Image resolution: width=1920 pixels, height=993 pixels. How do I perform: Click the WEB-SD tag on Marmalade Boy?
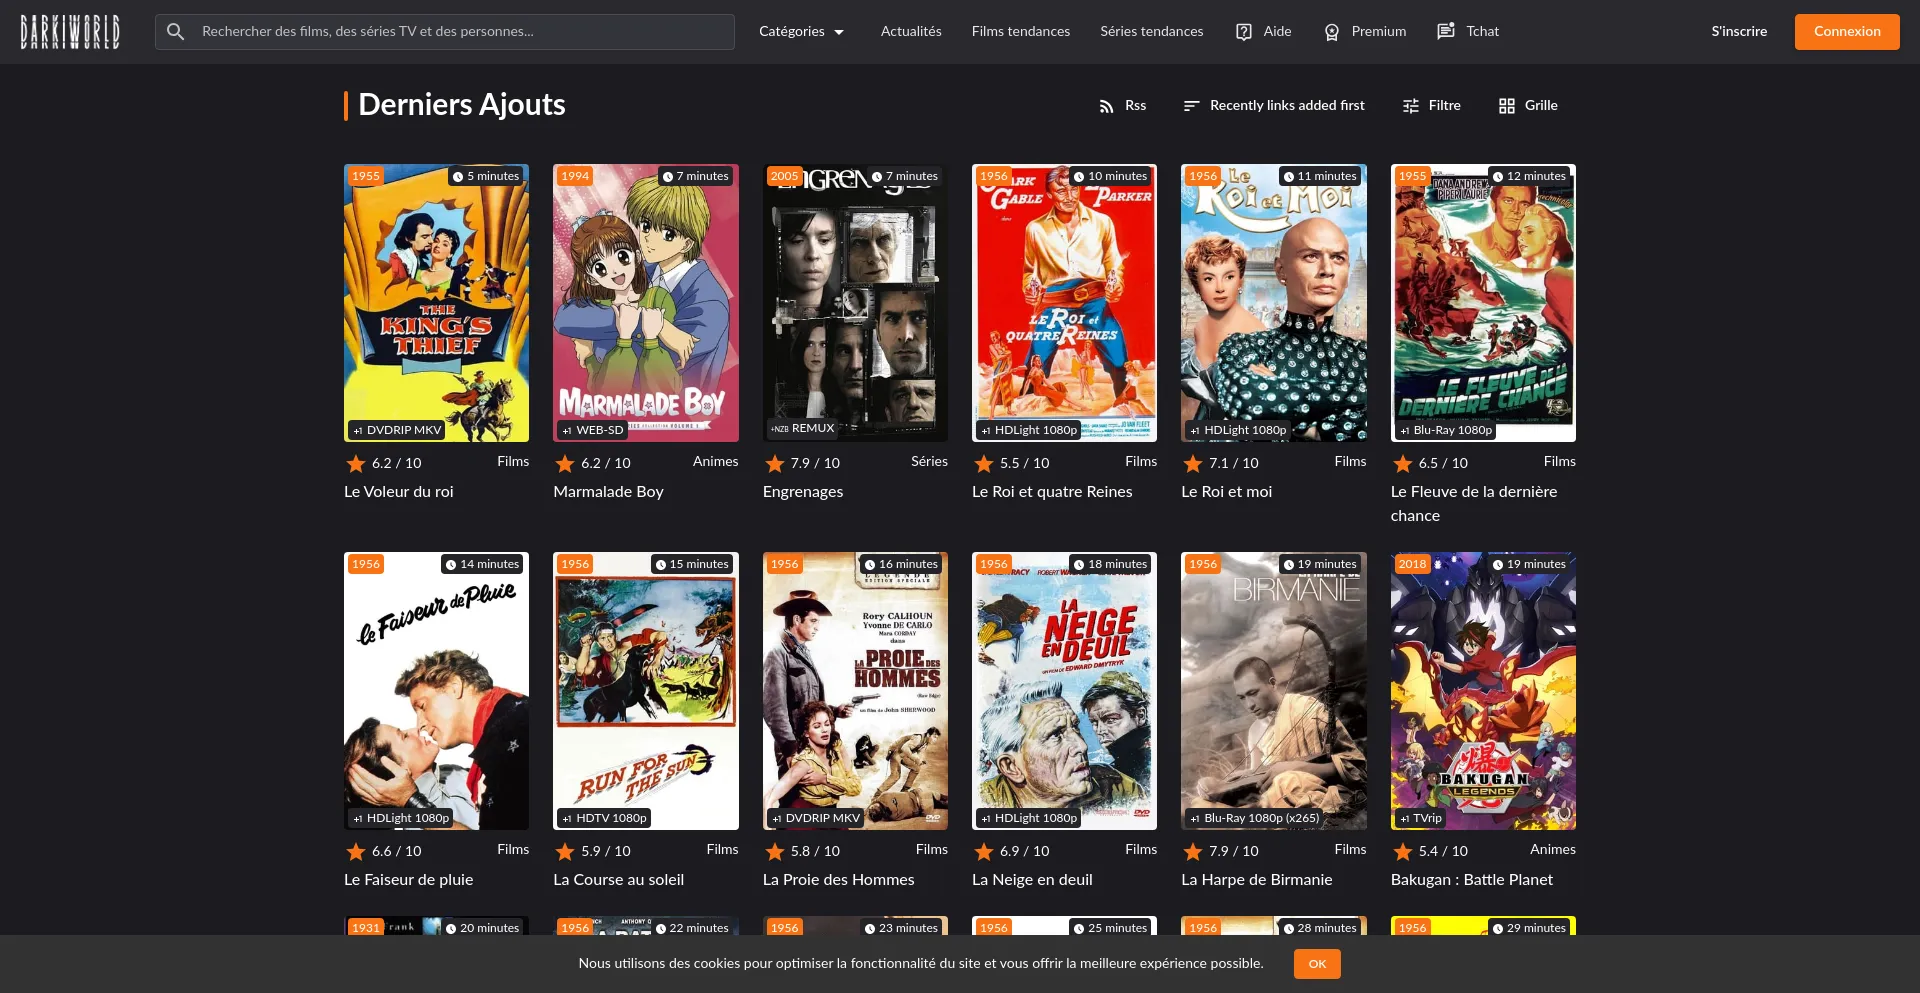[592, 430]
